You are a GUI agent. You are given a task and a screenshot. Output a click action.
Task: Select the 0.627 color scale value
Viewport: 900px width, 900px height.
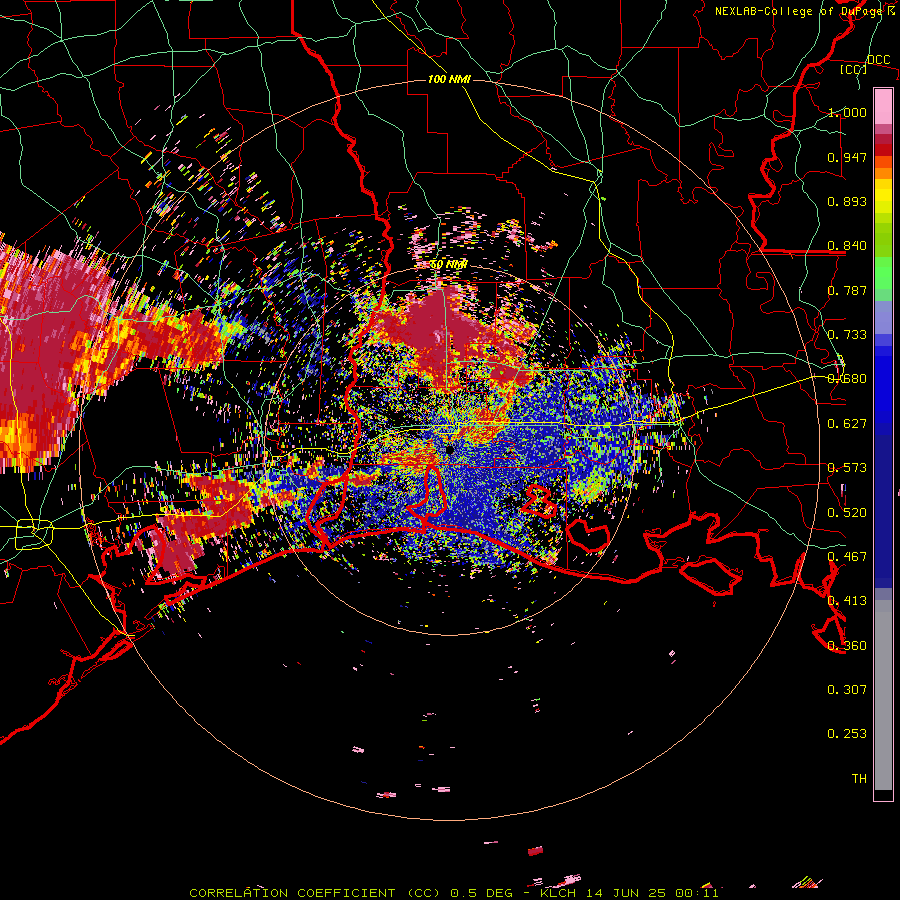tap(847, 424)
